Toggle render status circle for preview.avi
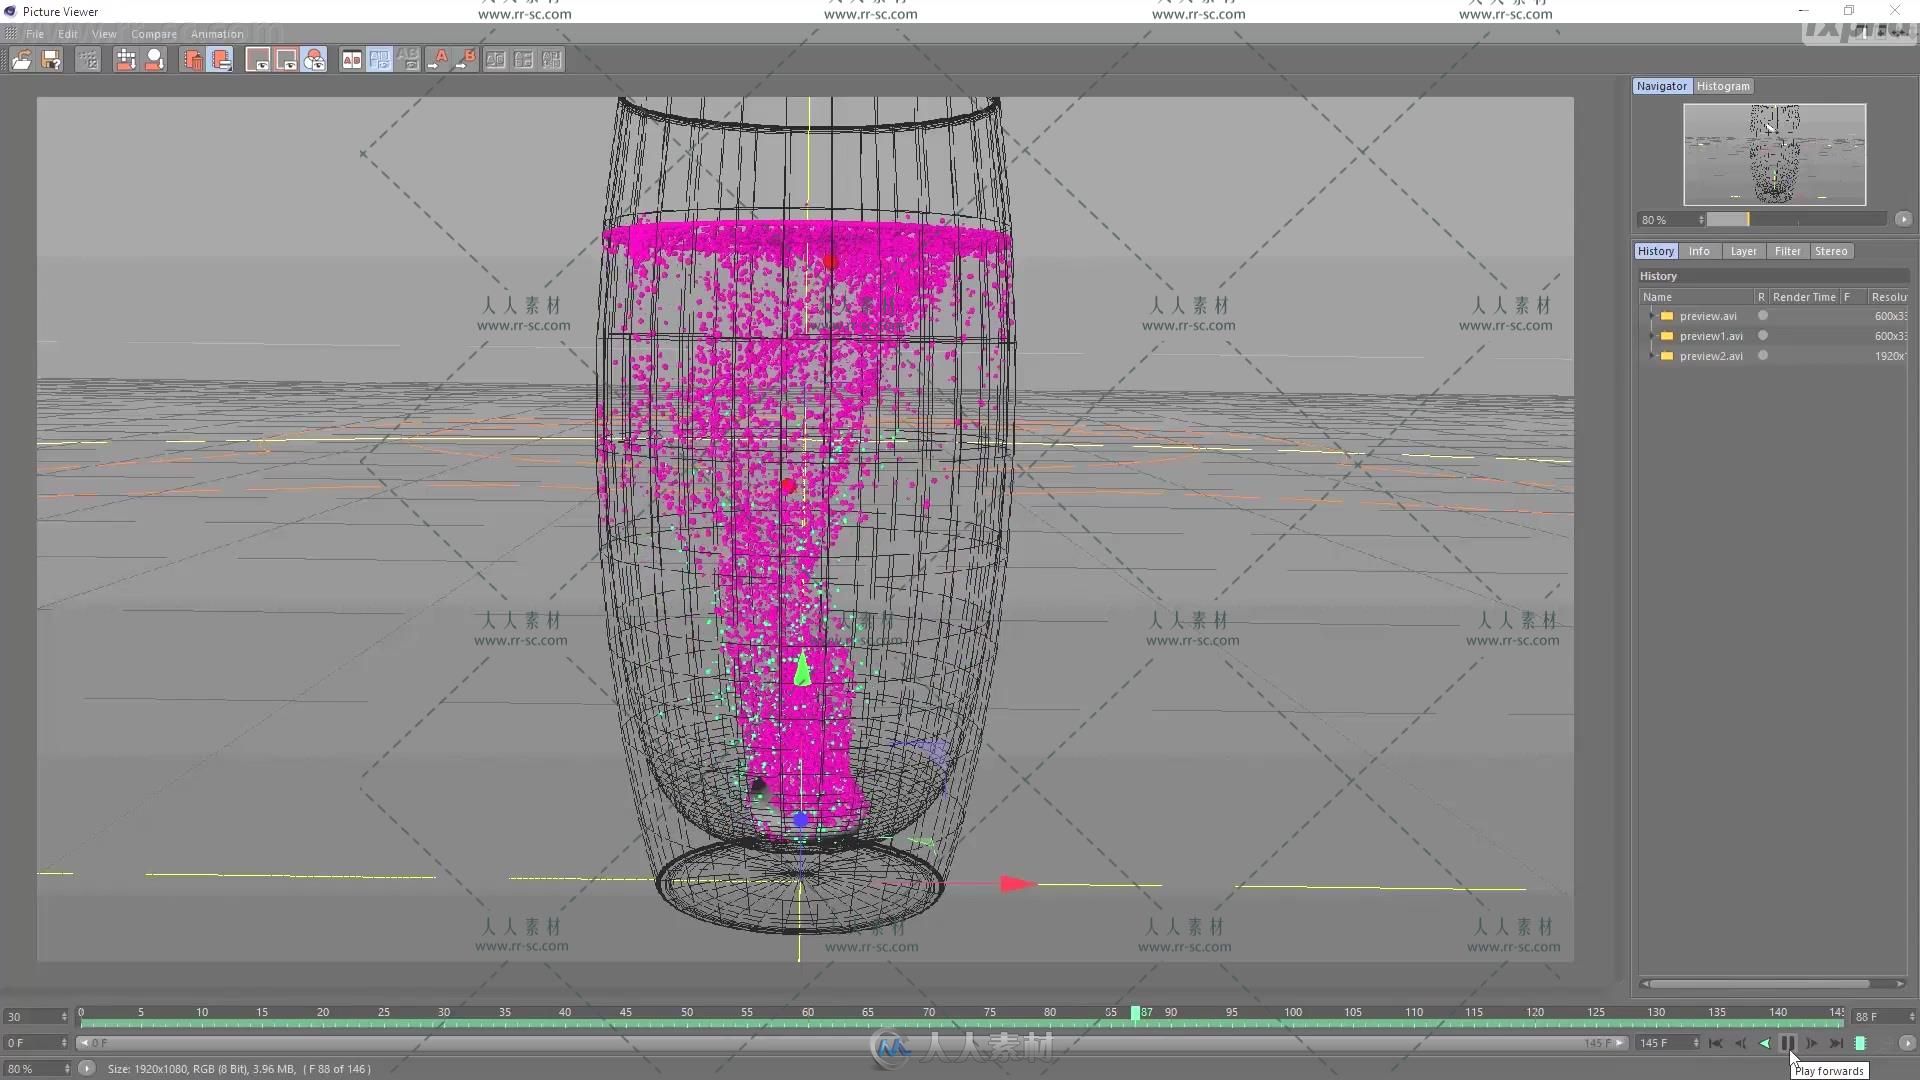 pos(1763,315)
